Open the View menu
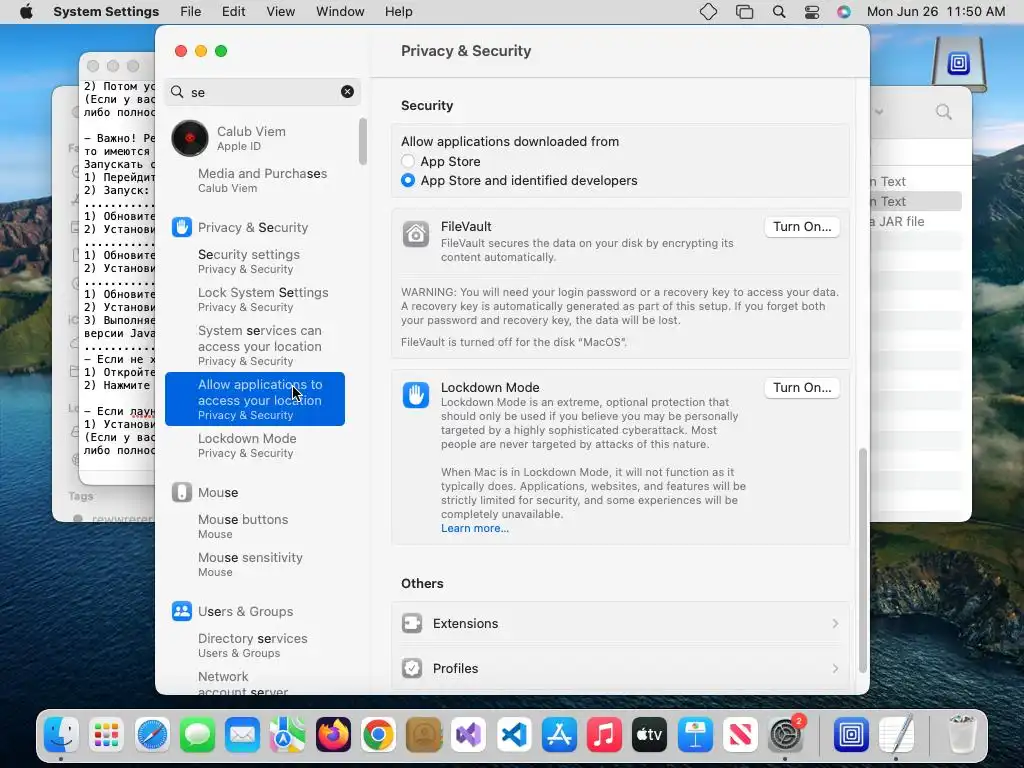Screen dimensions: 1024x768 [x=281, y=12]
